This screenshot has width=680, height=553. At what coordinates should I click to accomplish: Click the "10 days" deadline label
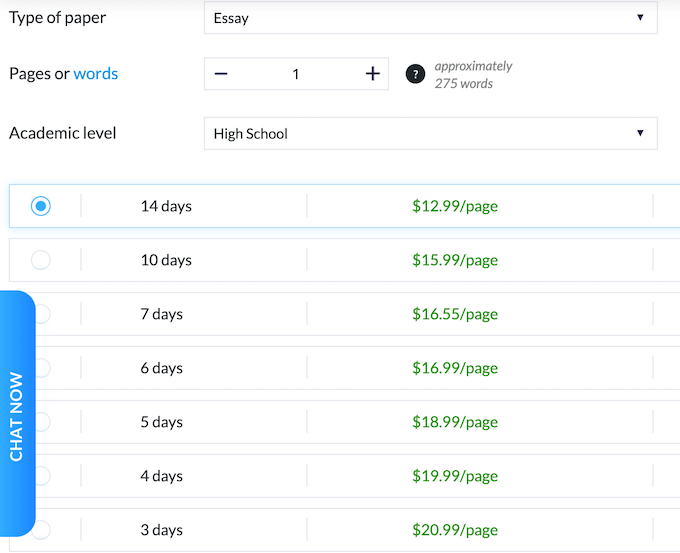166,260
